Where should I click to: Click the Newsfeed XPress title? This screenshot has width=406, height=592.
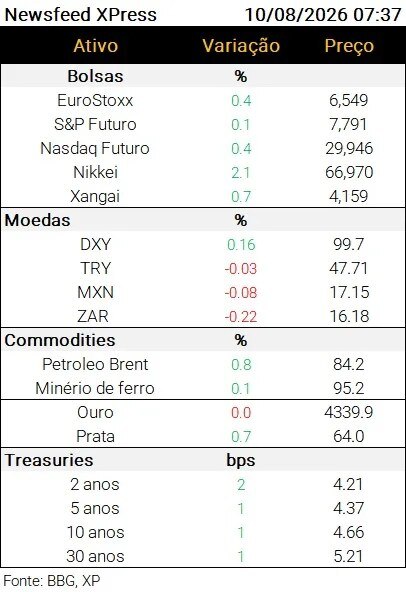[x=80, y=15]
